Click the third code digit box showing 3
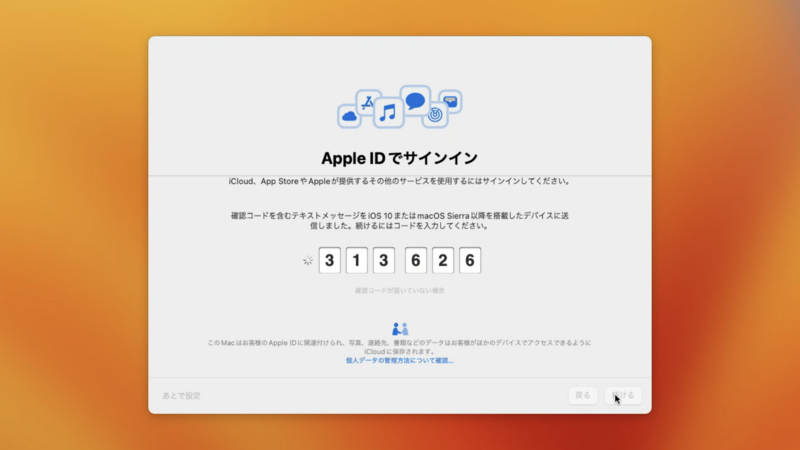This screenshot has height=450, width=800. tap(384, 260)
